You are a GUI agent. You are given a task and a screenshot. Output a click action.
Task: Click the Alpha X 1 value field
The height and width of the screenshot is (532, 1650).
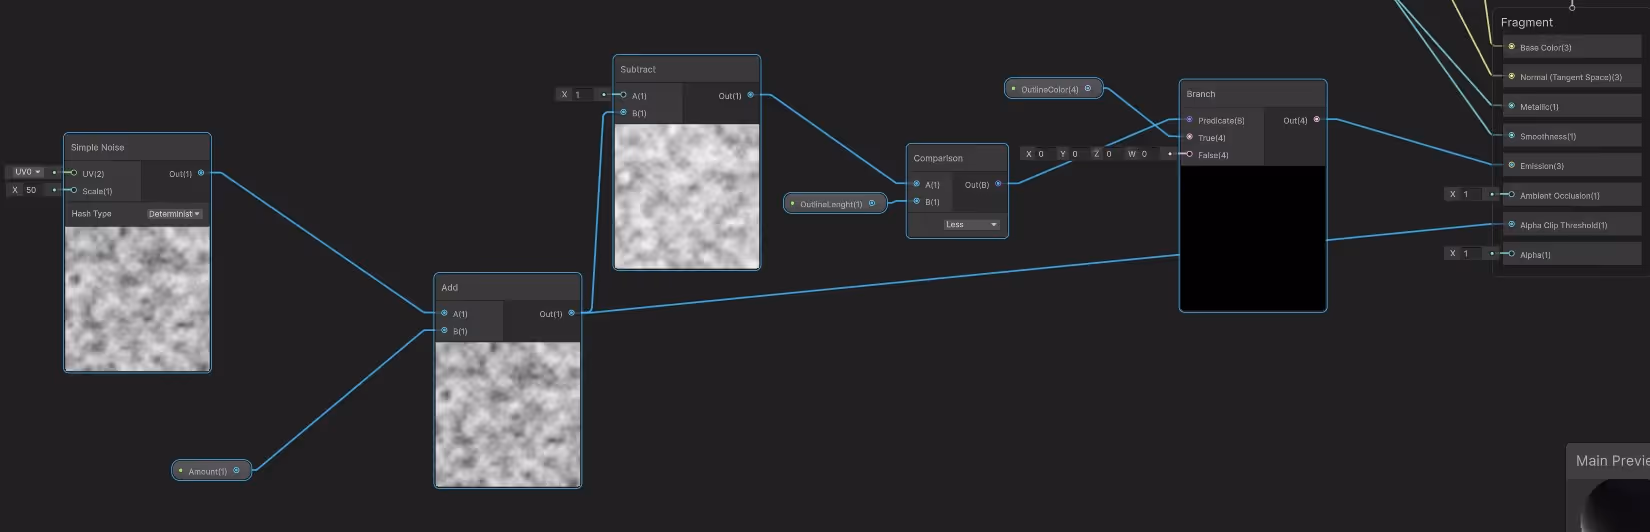click(1472, 254)
